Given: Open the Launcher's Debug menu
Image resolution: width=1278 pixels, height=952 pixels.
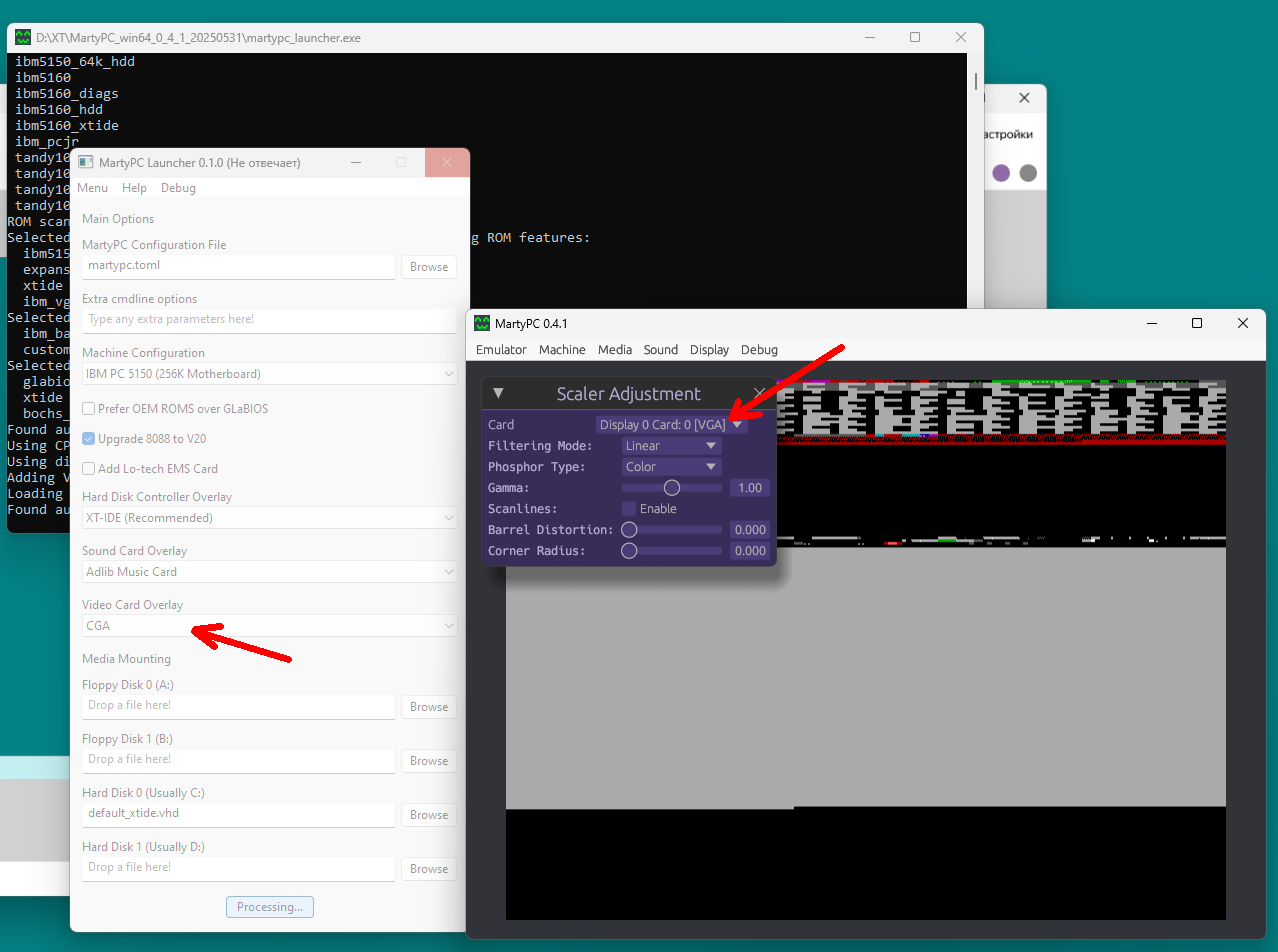Looking at the screenshot, I should point(178,188).
